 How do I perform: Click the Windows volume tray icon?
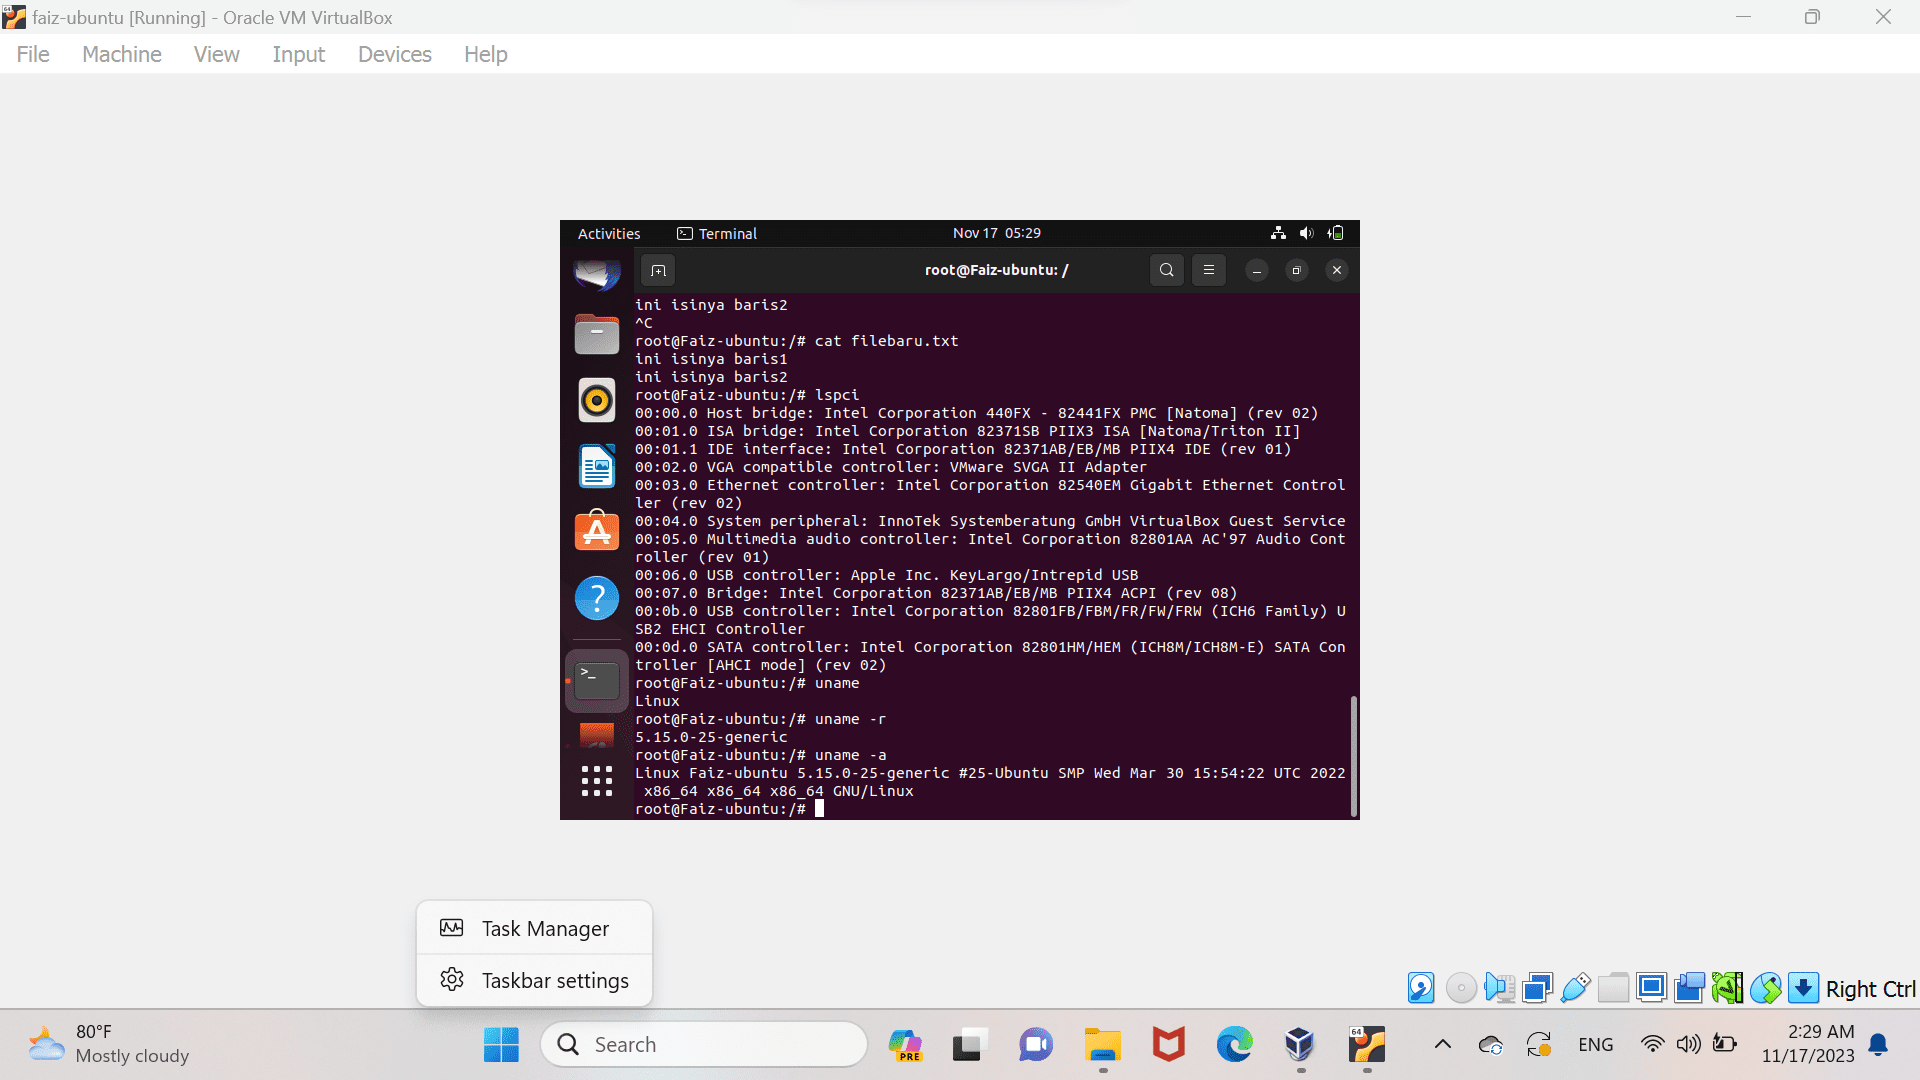pos(1689,1045)
